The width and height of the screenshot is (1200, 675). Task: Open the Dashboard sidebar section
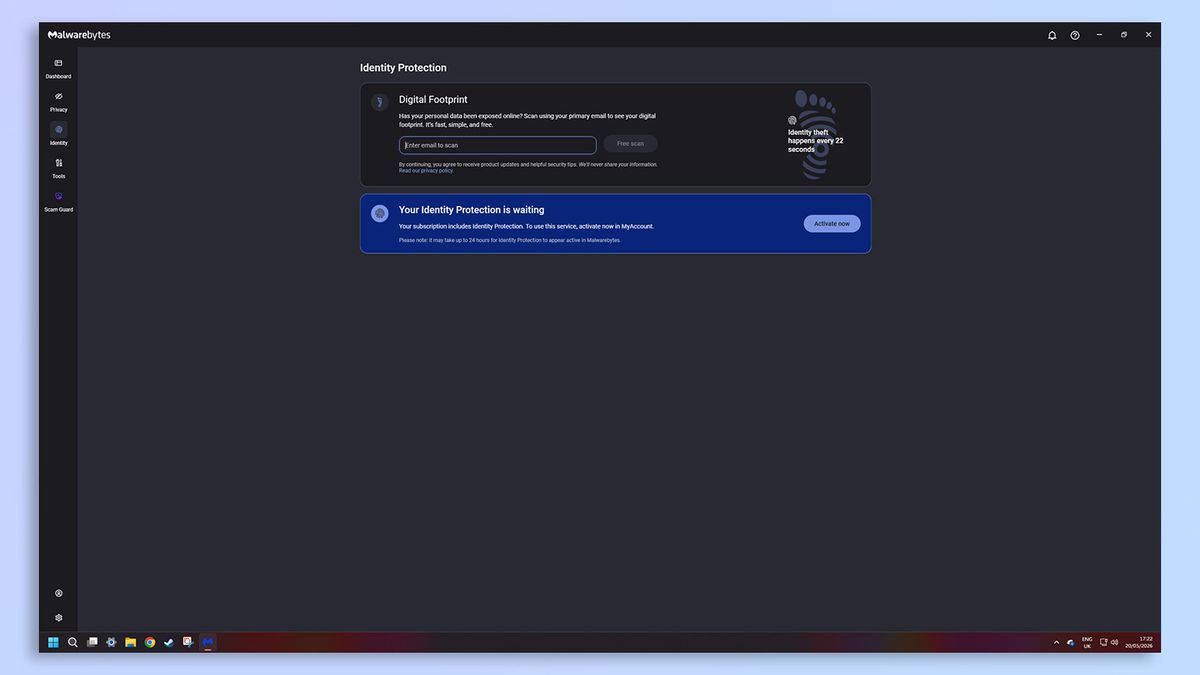click(x=58, y=68)
